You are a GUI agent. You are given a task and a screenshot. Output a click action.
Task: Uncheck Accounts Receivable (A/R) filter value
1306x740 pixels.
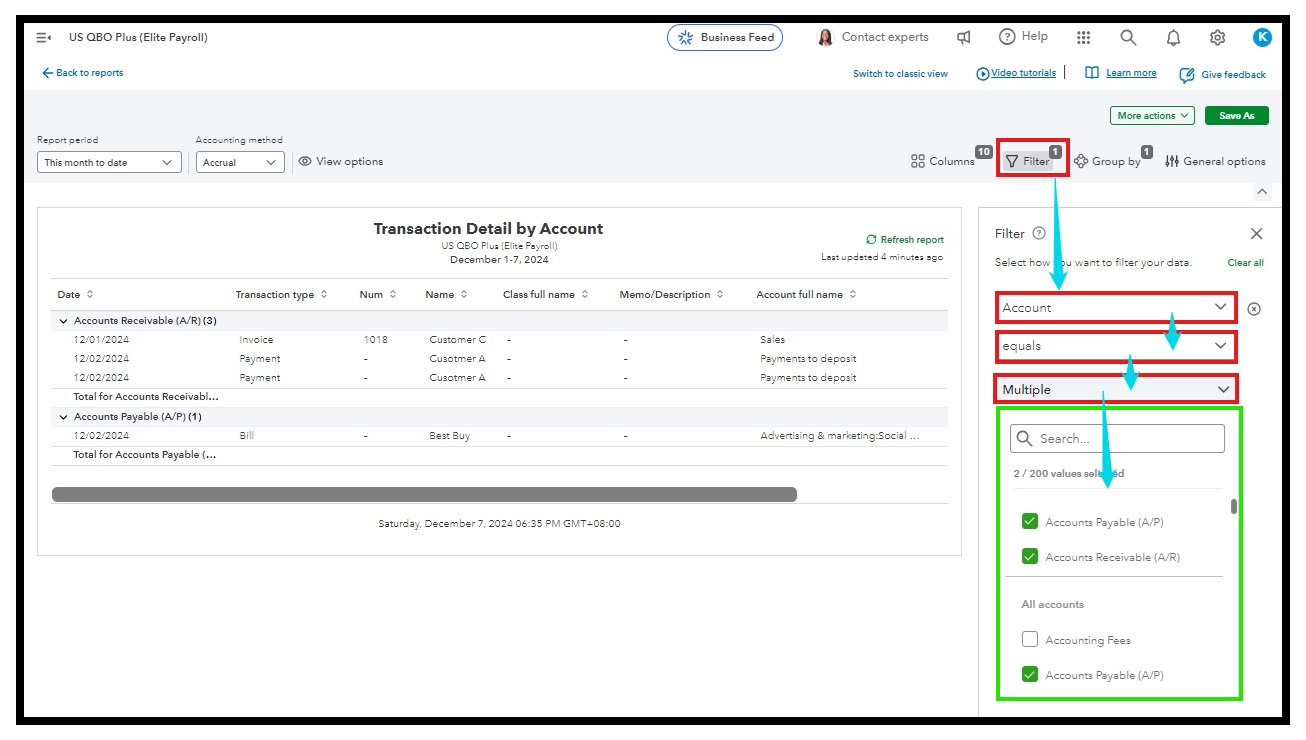[1029, 557]
